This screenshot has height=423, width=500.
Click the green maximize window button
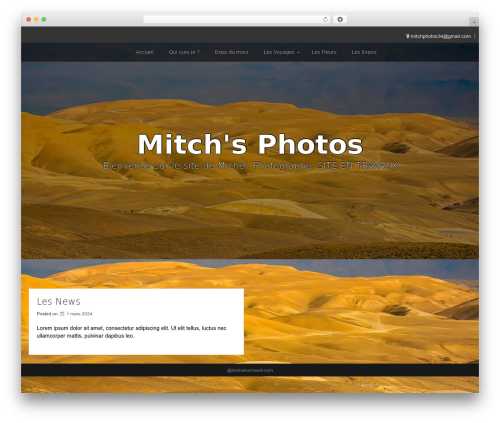44,19
